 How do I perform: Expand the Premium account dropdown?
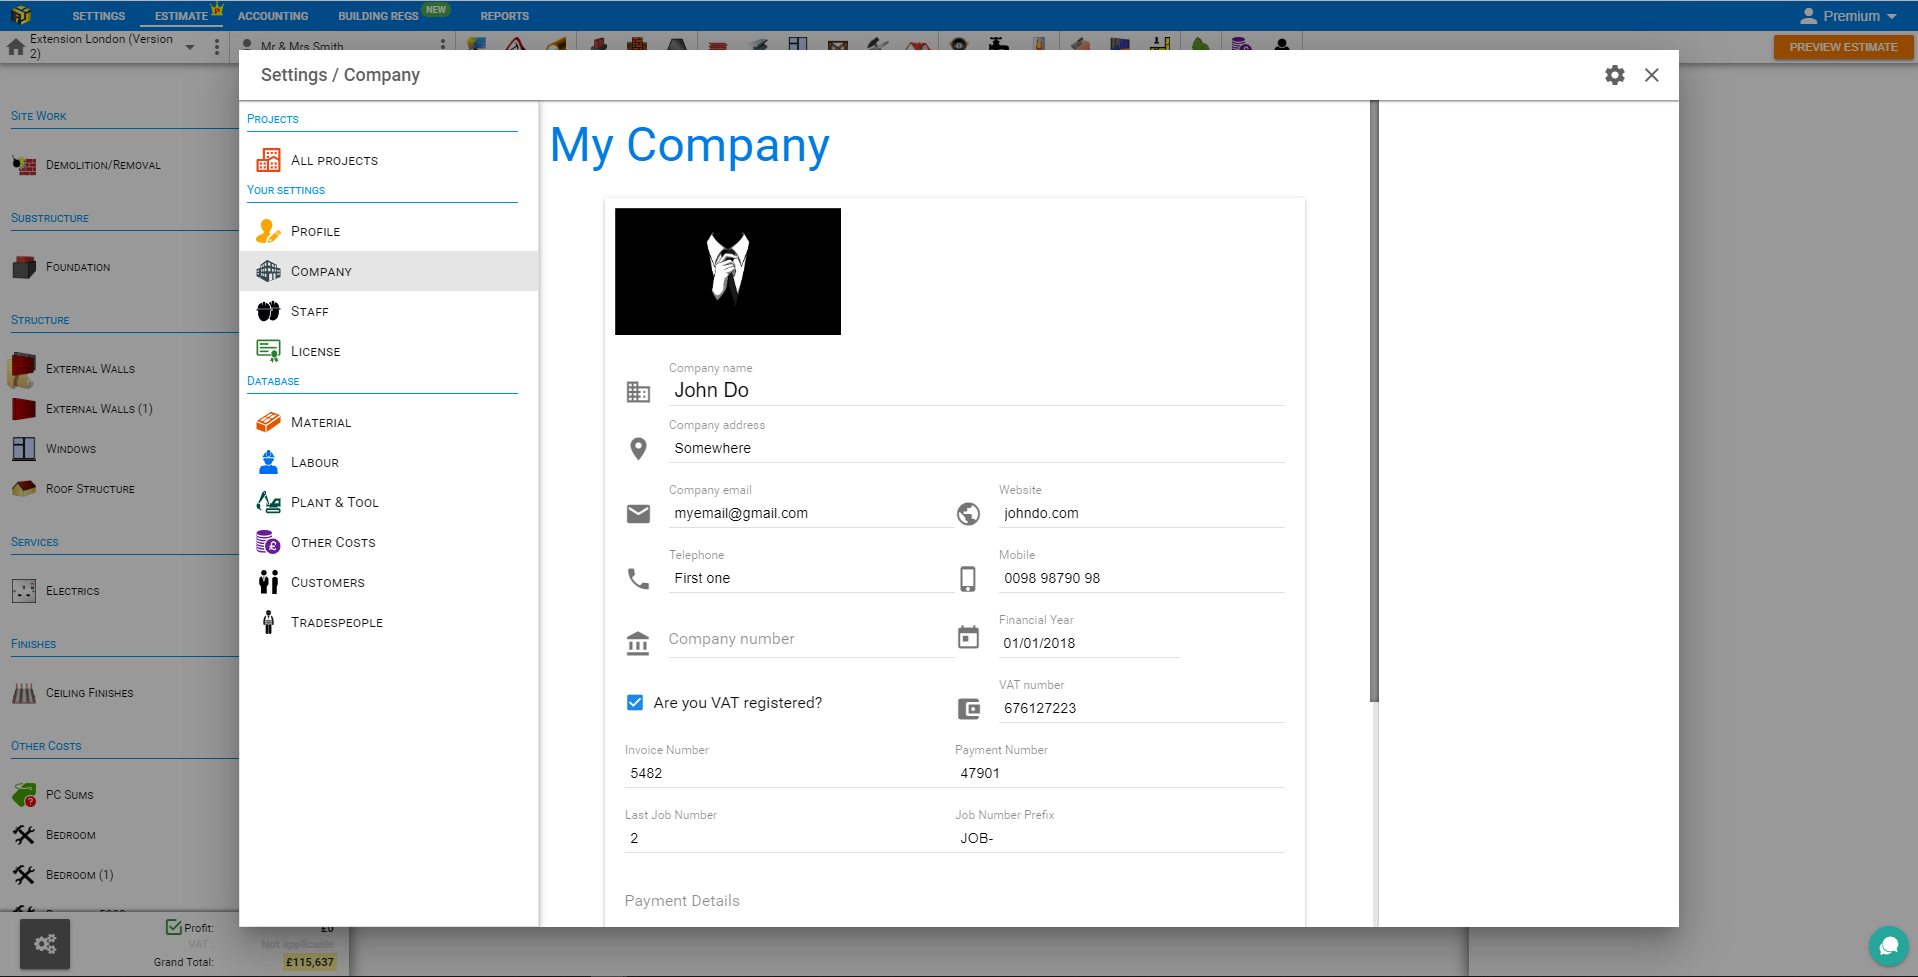tap(1848, 16)
